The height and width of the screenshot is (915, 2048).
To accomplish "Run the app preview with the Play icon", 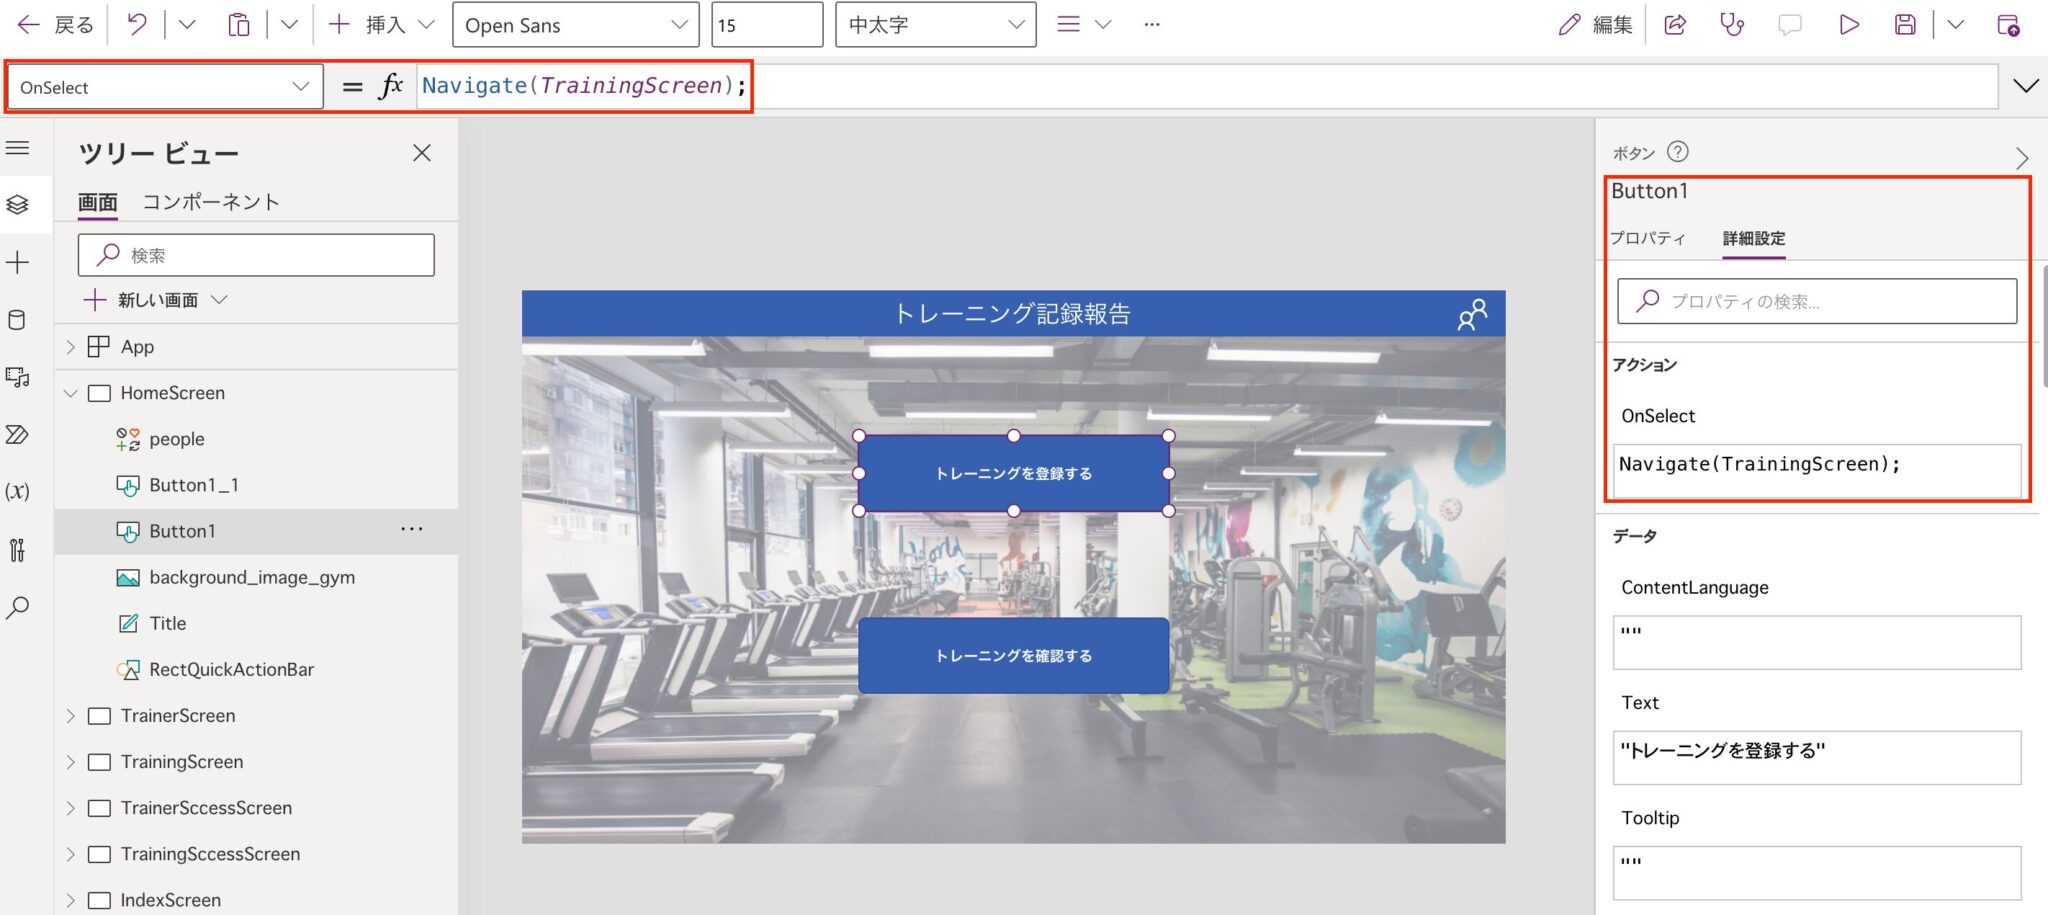I will coord(1848,25).
